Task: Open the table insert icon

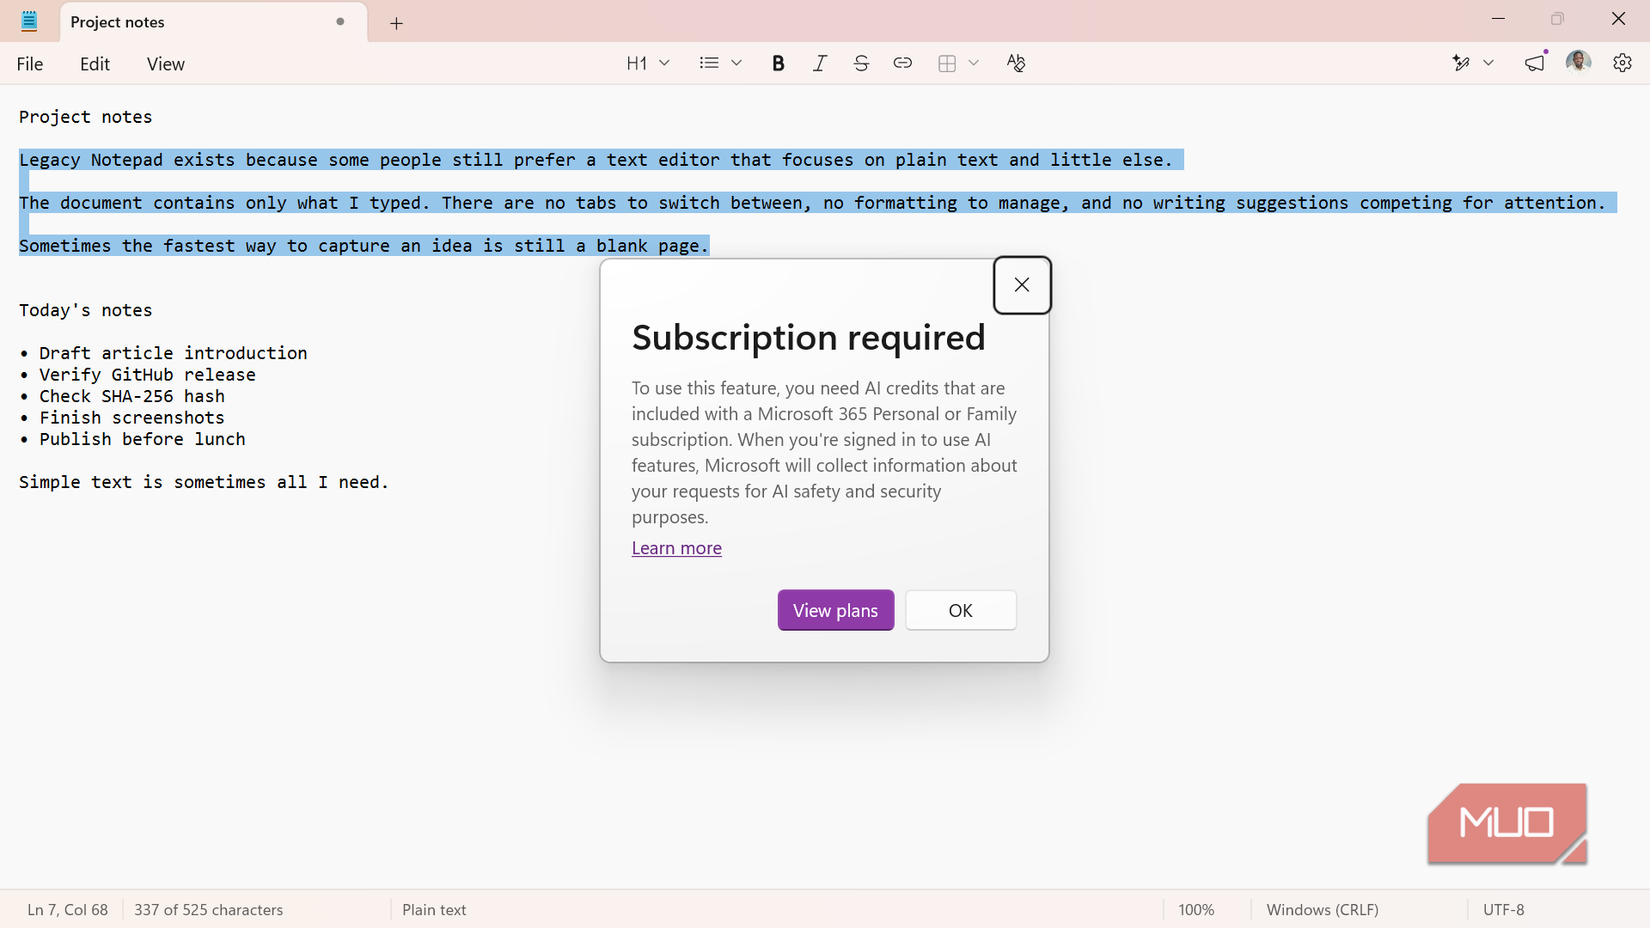Action: 947,63
